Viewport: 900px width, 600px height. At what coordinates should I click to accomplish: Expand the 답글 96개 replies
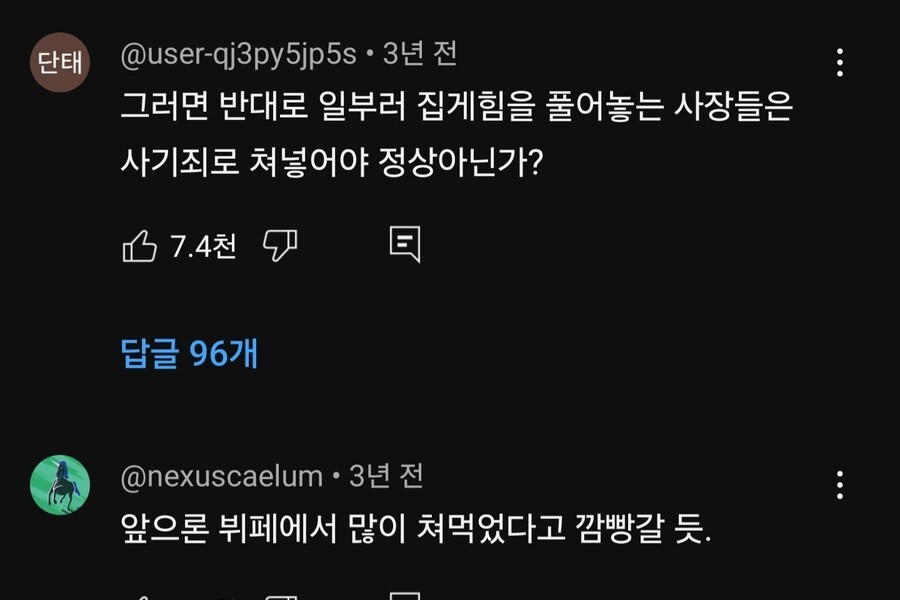pos(190,352)
